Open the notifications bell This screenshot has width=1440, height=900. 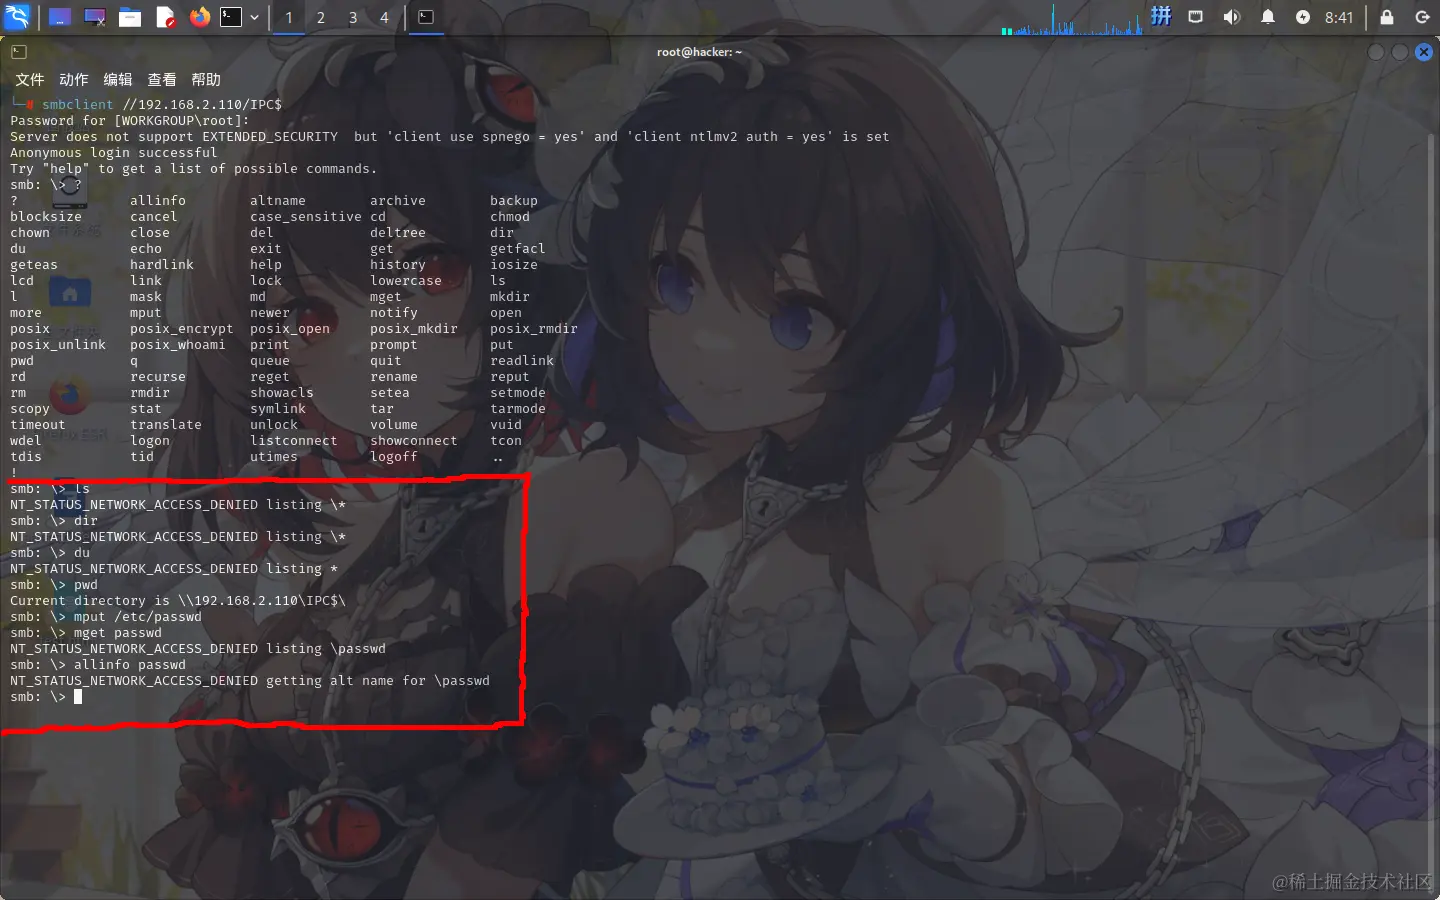tap(1268, 17)
